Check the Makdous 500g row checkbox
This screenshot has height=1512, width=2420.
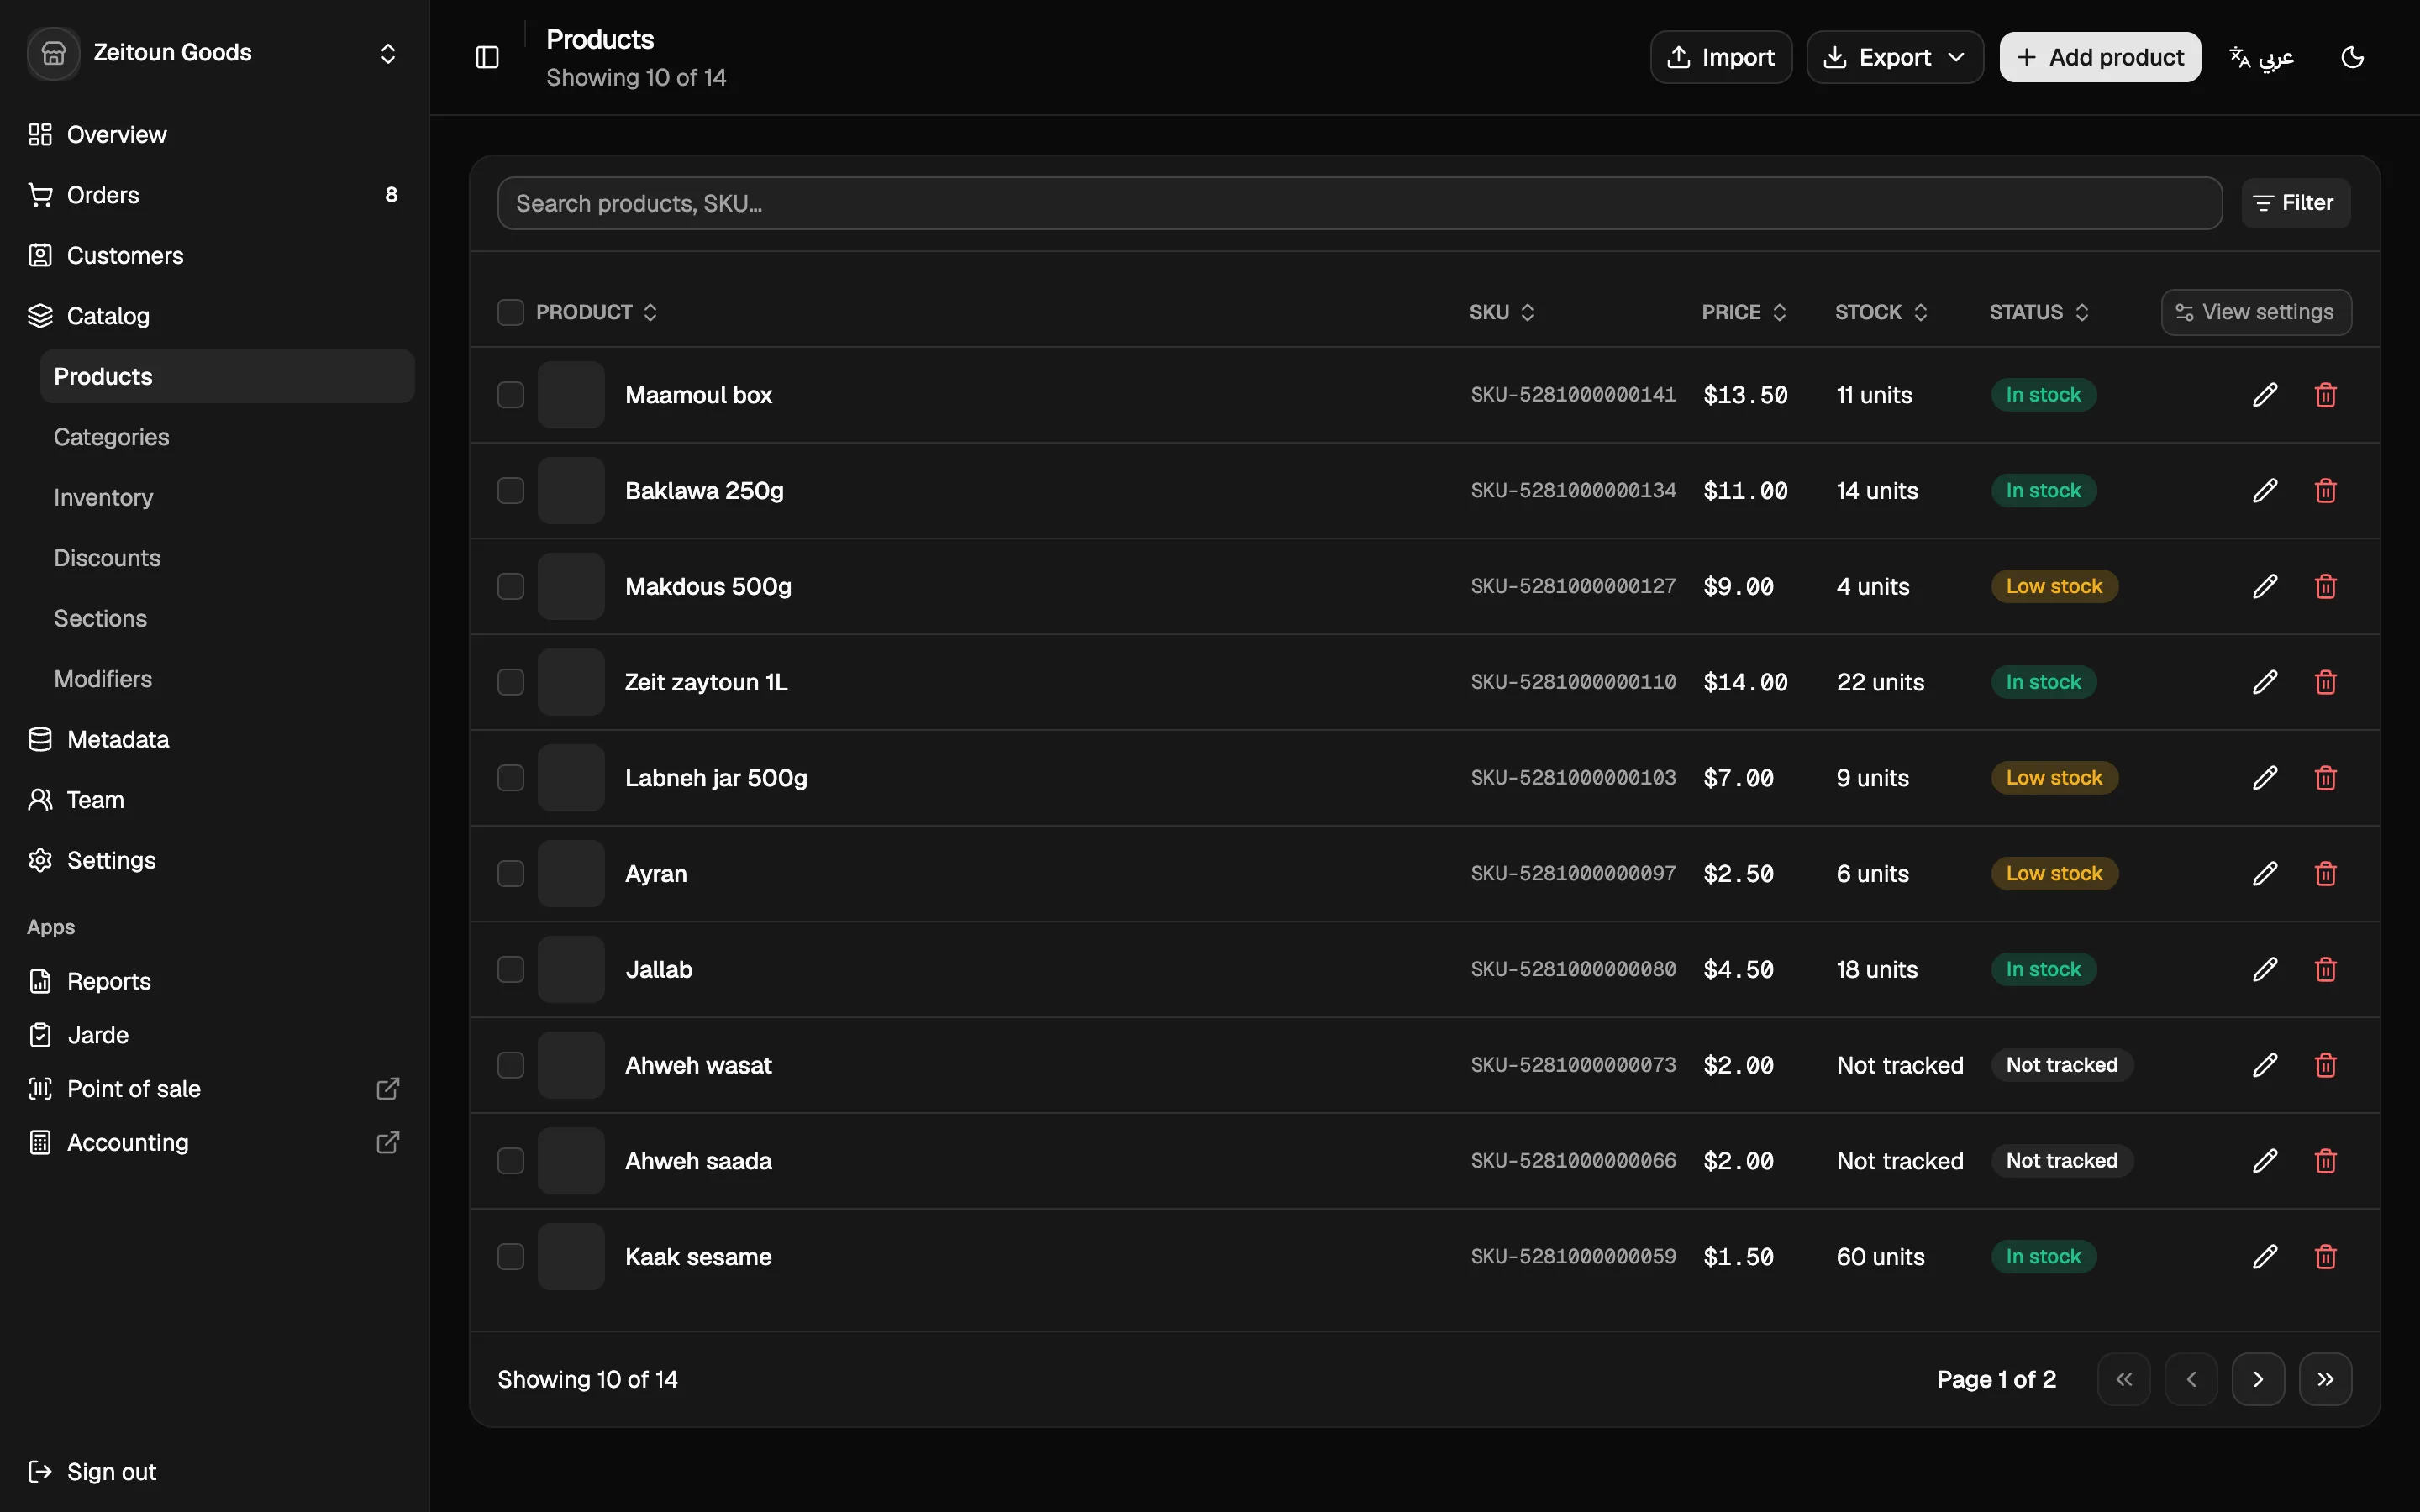[511, 586]
